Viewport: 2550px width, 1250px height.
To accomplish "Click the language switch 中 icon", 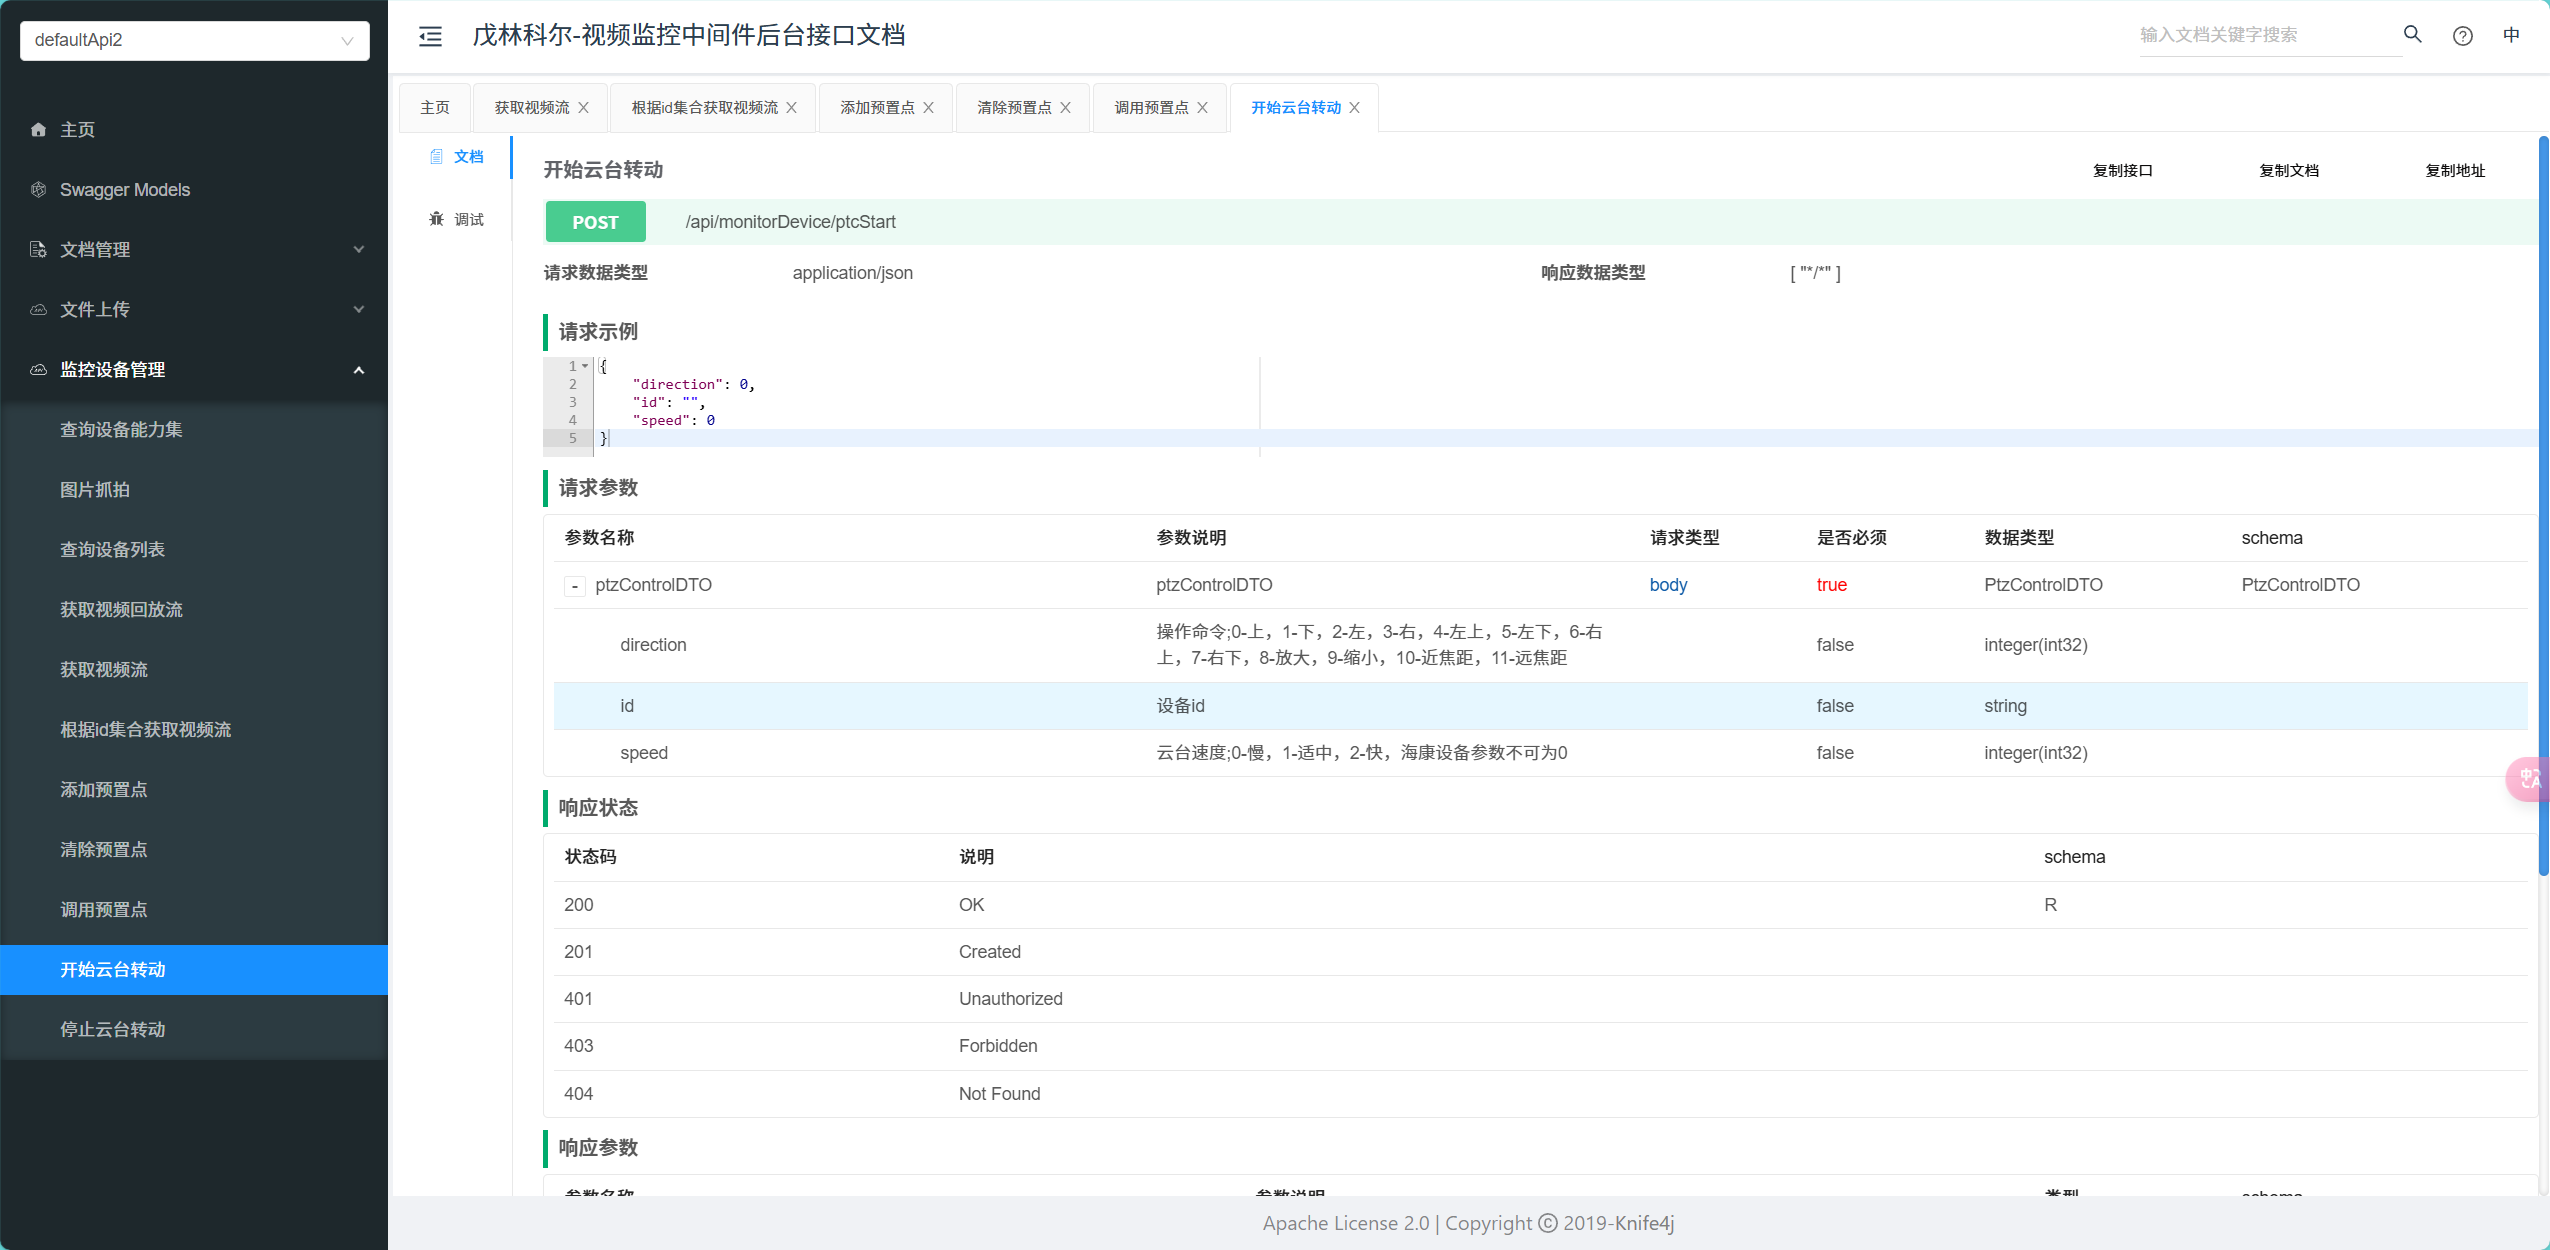I will [x=2511, y=35].
